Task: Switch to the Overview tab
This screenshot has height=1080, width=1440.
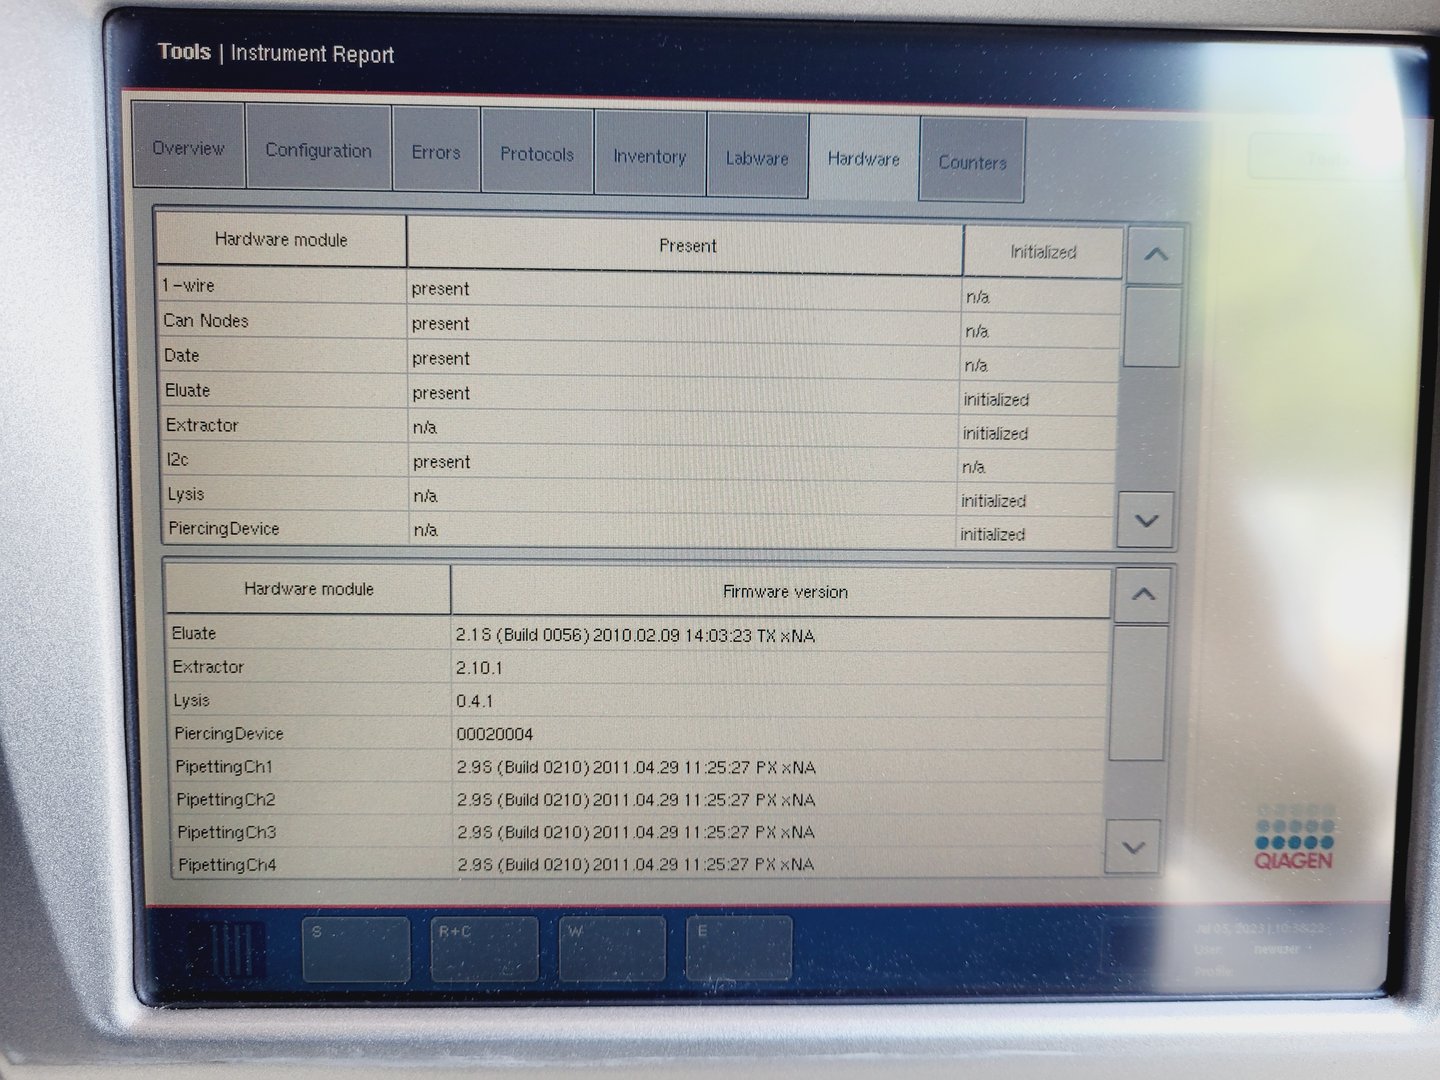Action: 188,150
